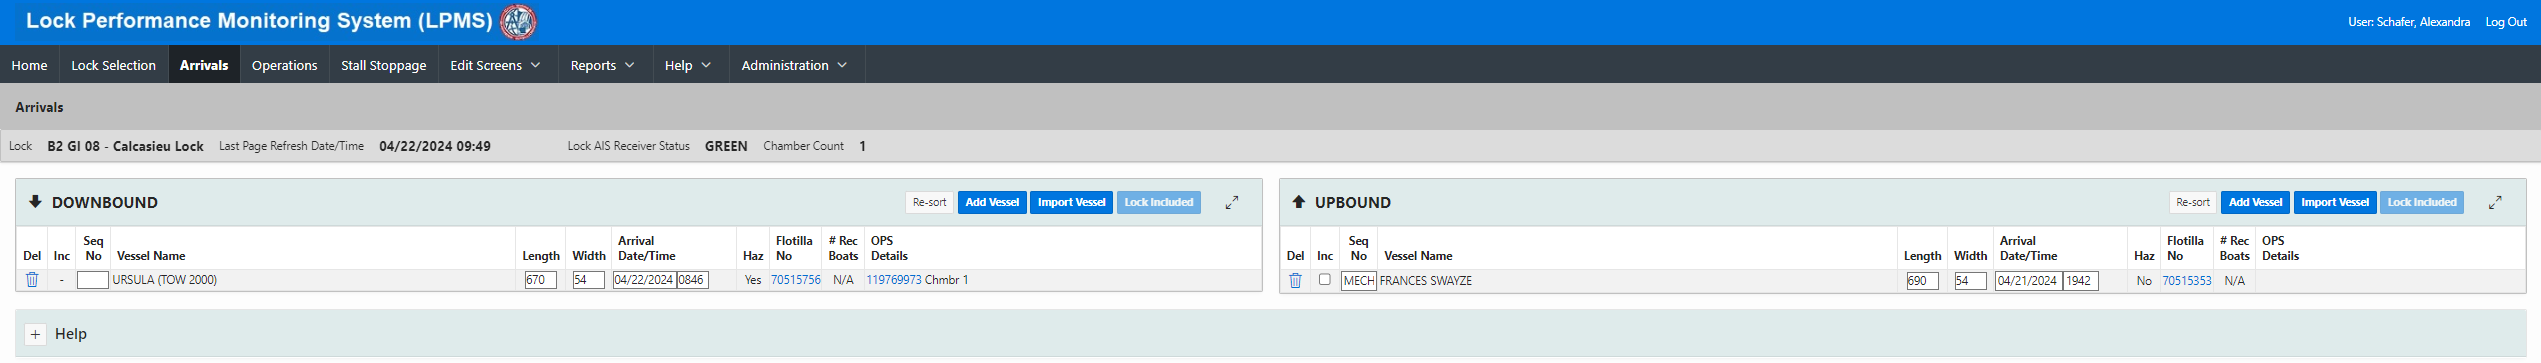Image resolution: width=2541 pixels, height=363 pixels.
Task: Edit the Width field for URSULA
Action: pos(588,280)
